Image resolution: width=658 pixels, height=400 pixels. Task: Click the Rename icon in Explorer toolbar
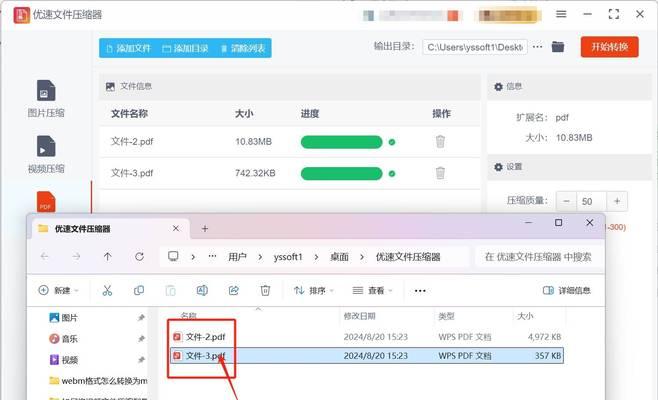pos(202,290)
